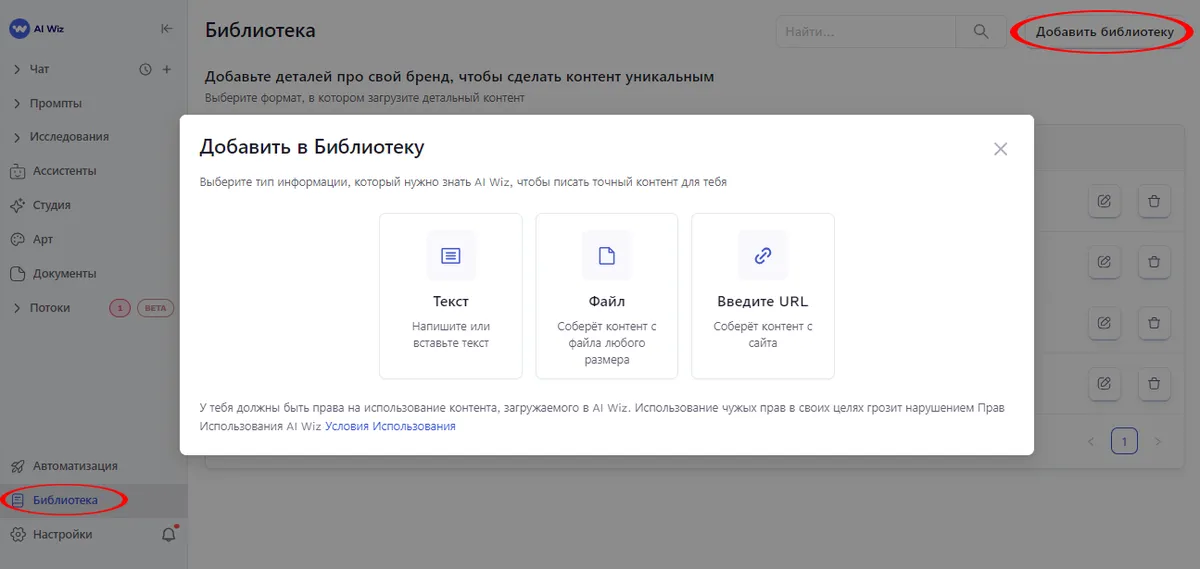Select the Введите URL option card
Image resolution: width=1200 pixels, height=569 pixels.
pos(762,296)
